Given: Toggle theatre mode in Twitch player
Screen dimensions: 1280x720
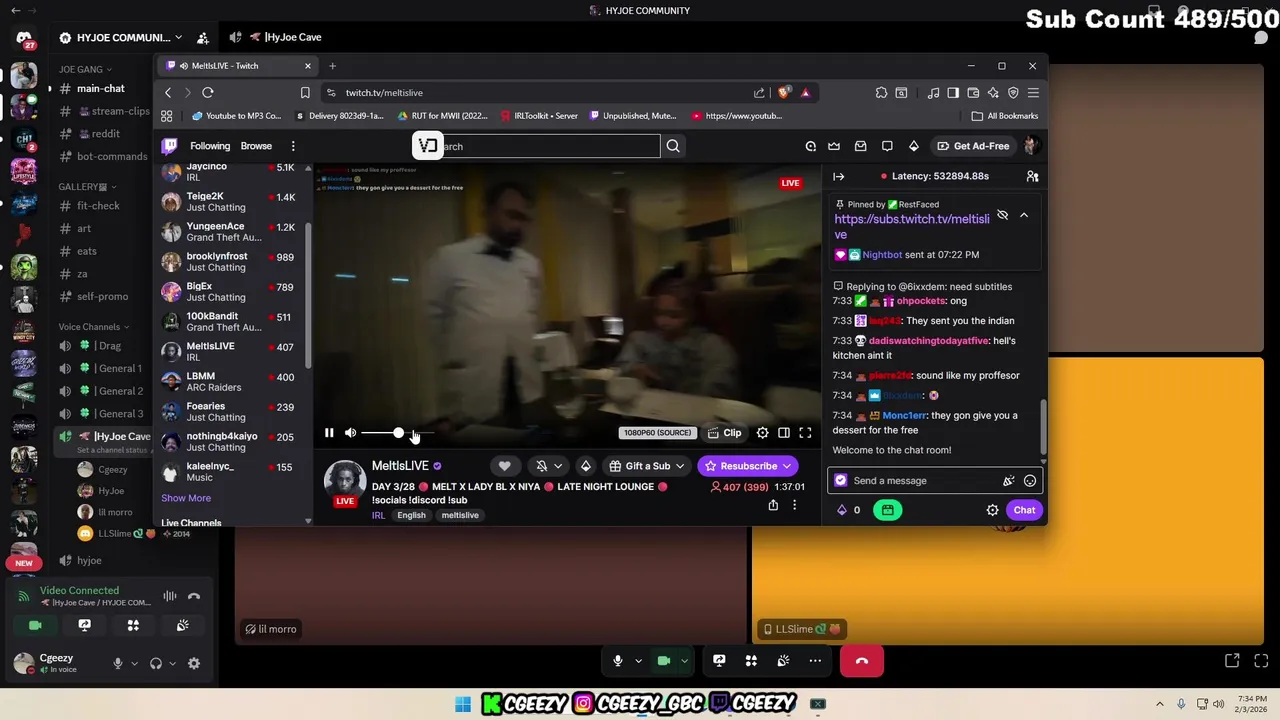Looking at the screenshot, I should tap(784, 433).
